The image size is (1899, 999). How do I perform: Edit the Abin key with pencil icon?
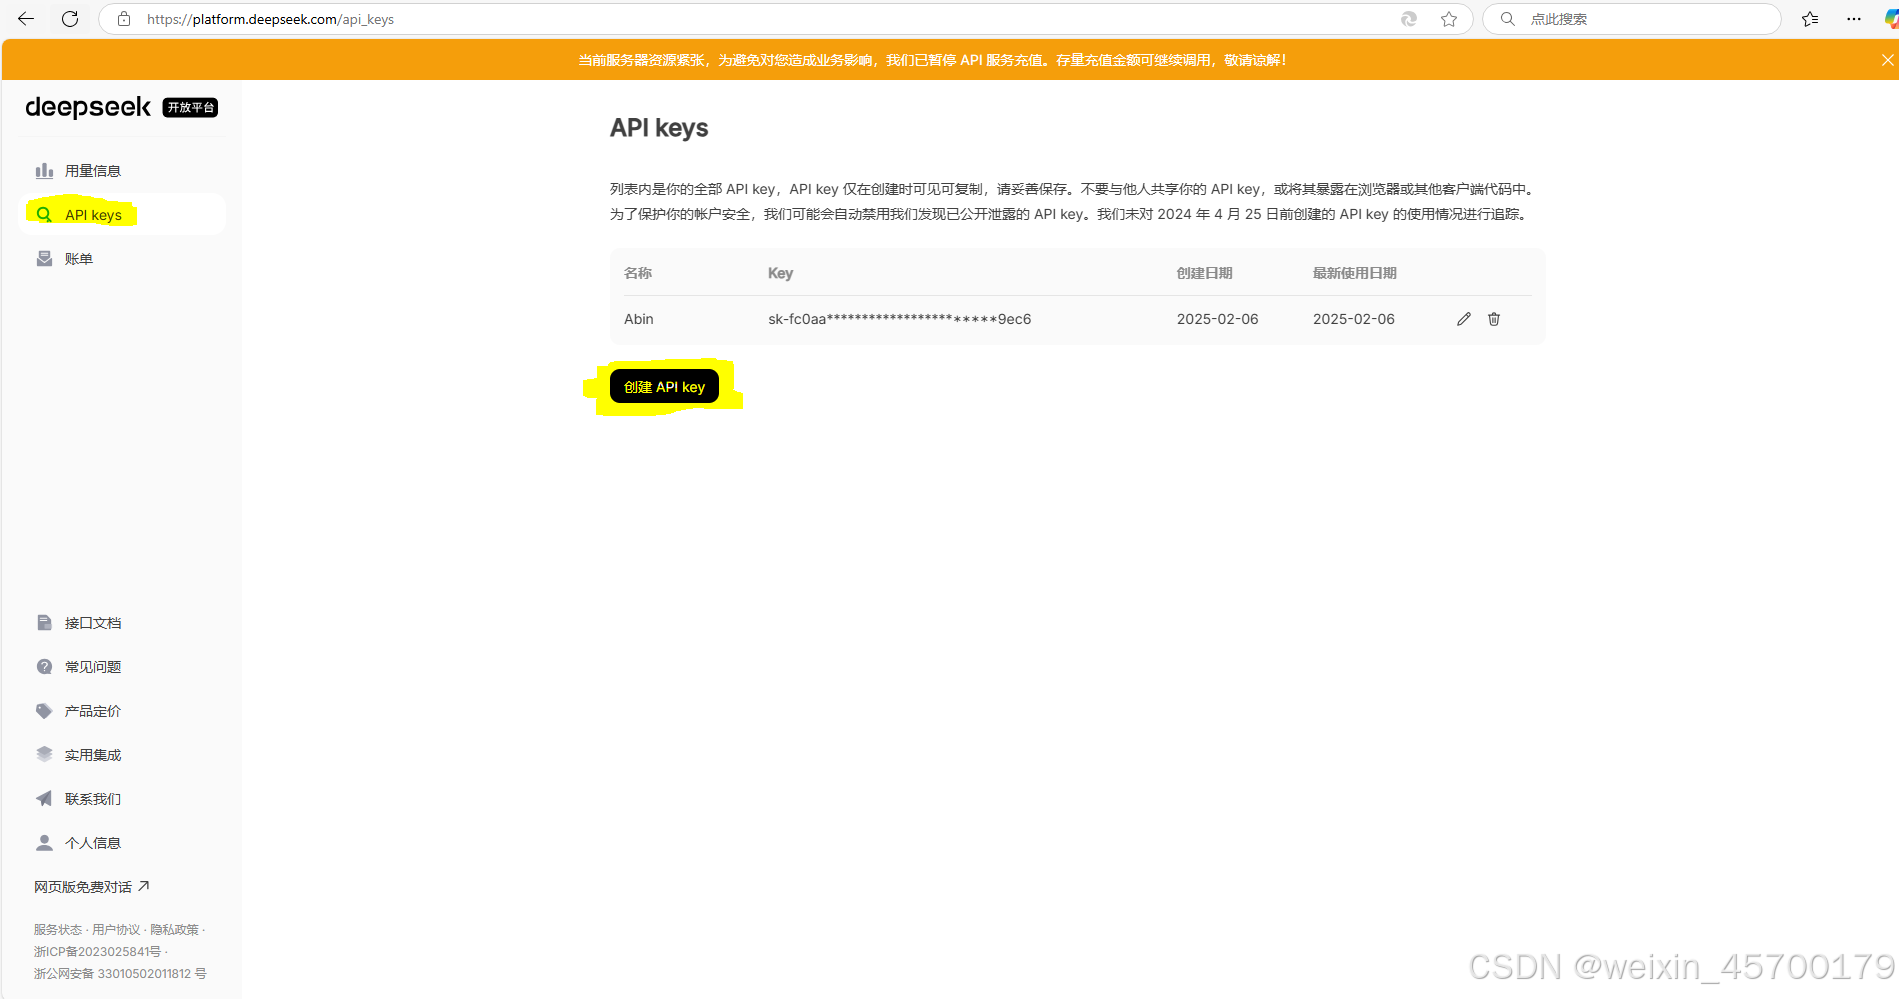tap(1464, 319)
